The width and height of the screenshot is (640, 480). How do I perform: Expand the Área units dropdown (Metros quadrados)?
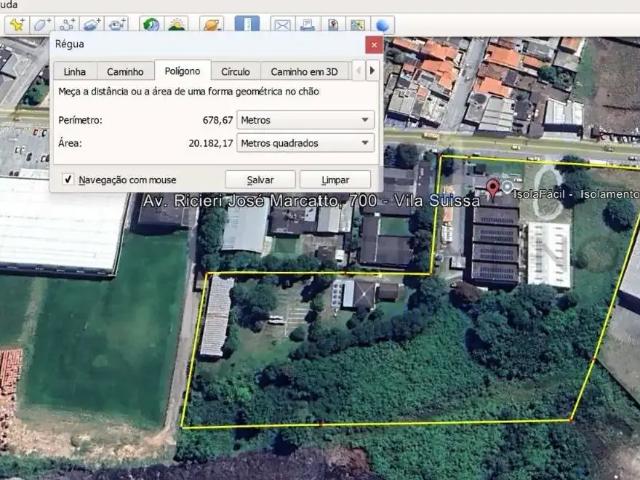click(x=306, y=143)
